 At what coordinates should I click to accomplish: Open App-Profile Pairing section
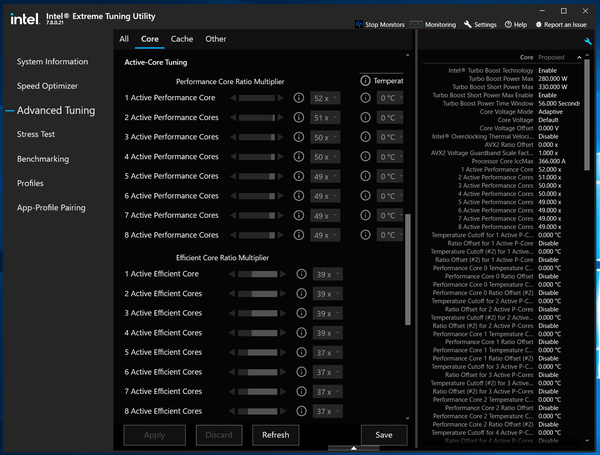point(51,208)
